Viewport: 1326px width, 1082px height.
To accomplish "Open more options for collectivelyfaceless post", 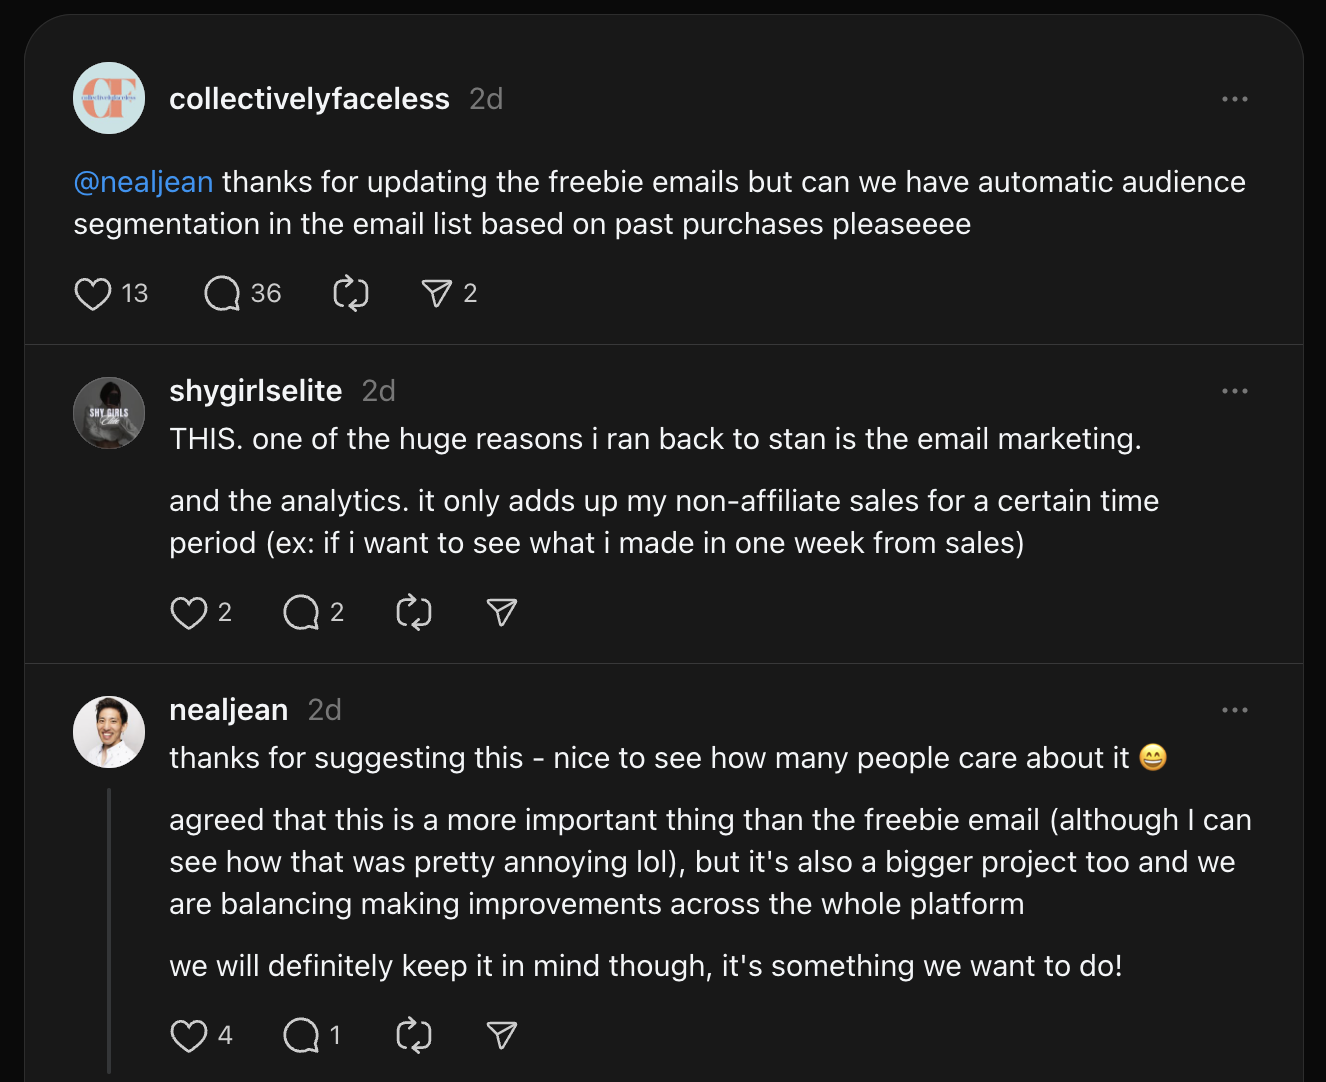I will coord(1235,99).
